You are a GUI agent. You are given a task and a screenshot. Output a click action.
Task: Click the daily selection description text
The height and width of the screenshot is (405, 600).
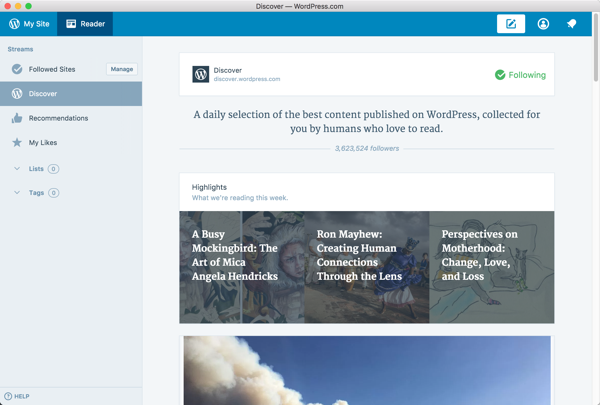click(x=367, y=121)
